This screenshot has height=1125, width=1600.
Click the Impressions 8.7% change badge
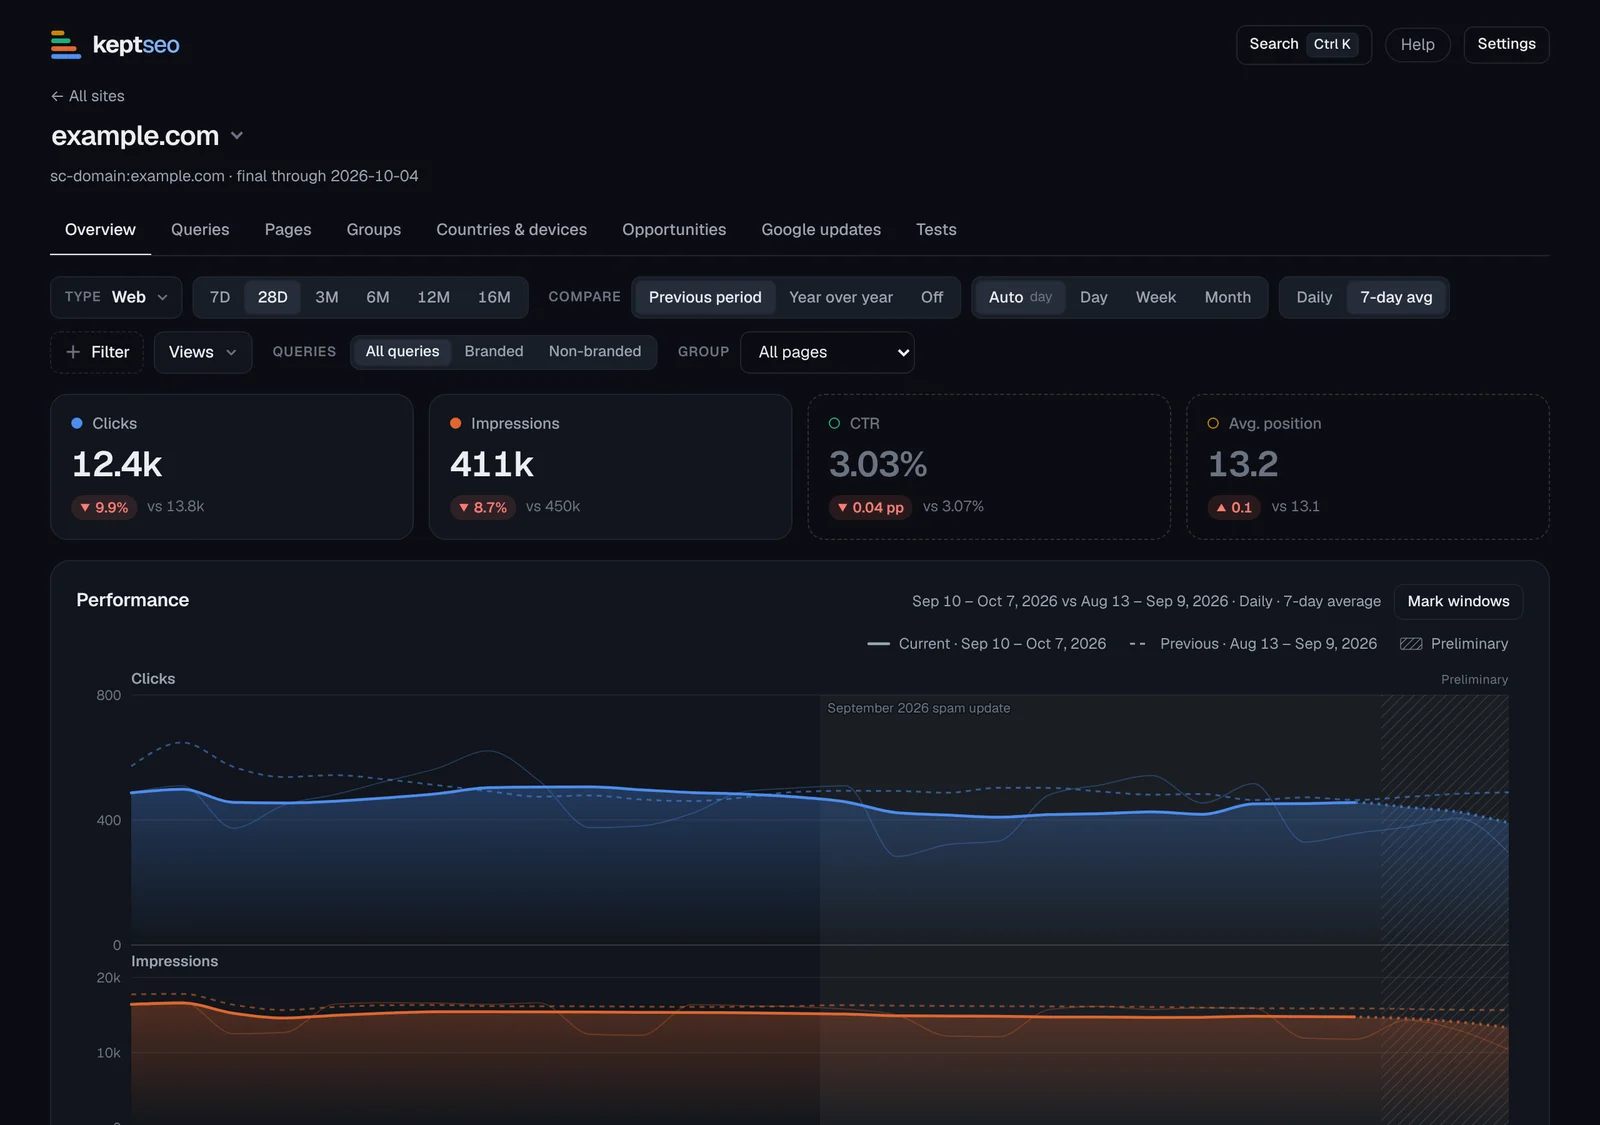(x=483, y=507)
